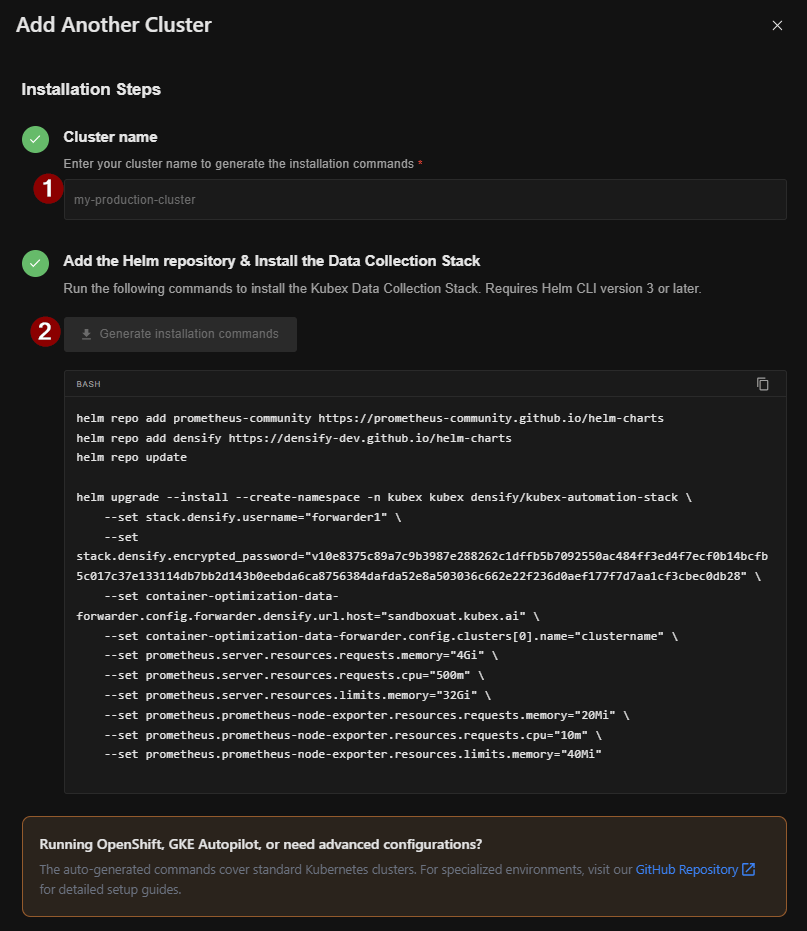Click the server requests.memory="4Gi" line
Image resolution: width=807 pixels, height=931 pixels.
[301, 656]
